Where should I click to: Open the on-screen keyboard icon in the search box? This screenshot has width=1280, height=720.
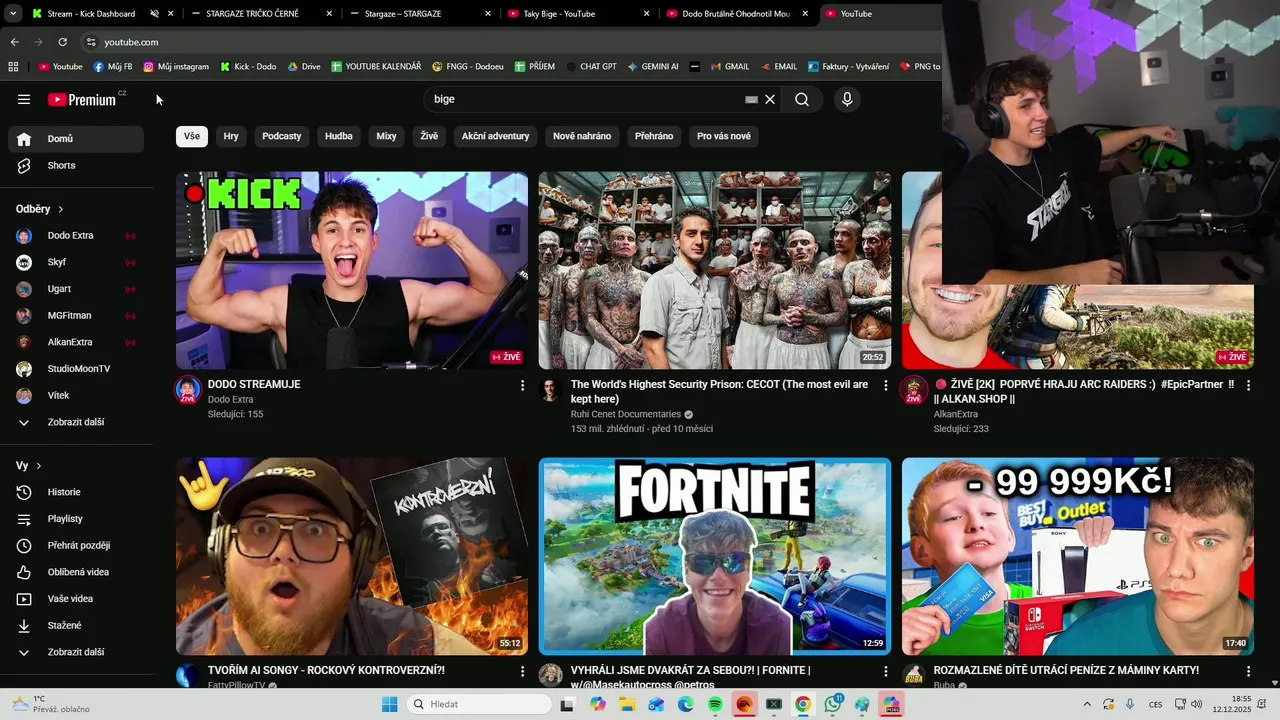click(752, 99)
